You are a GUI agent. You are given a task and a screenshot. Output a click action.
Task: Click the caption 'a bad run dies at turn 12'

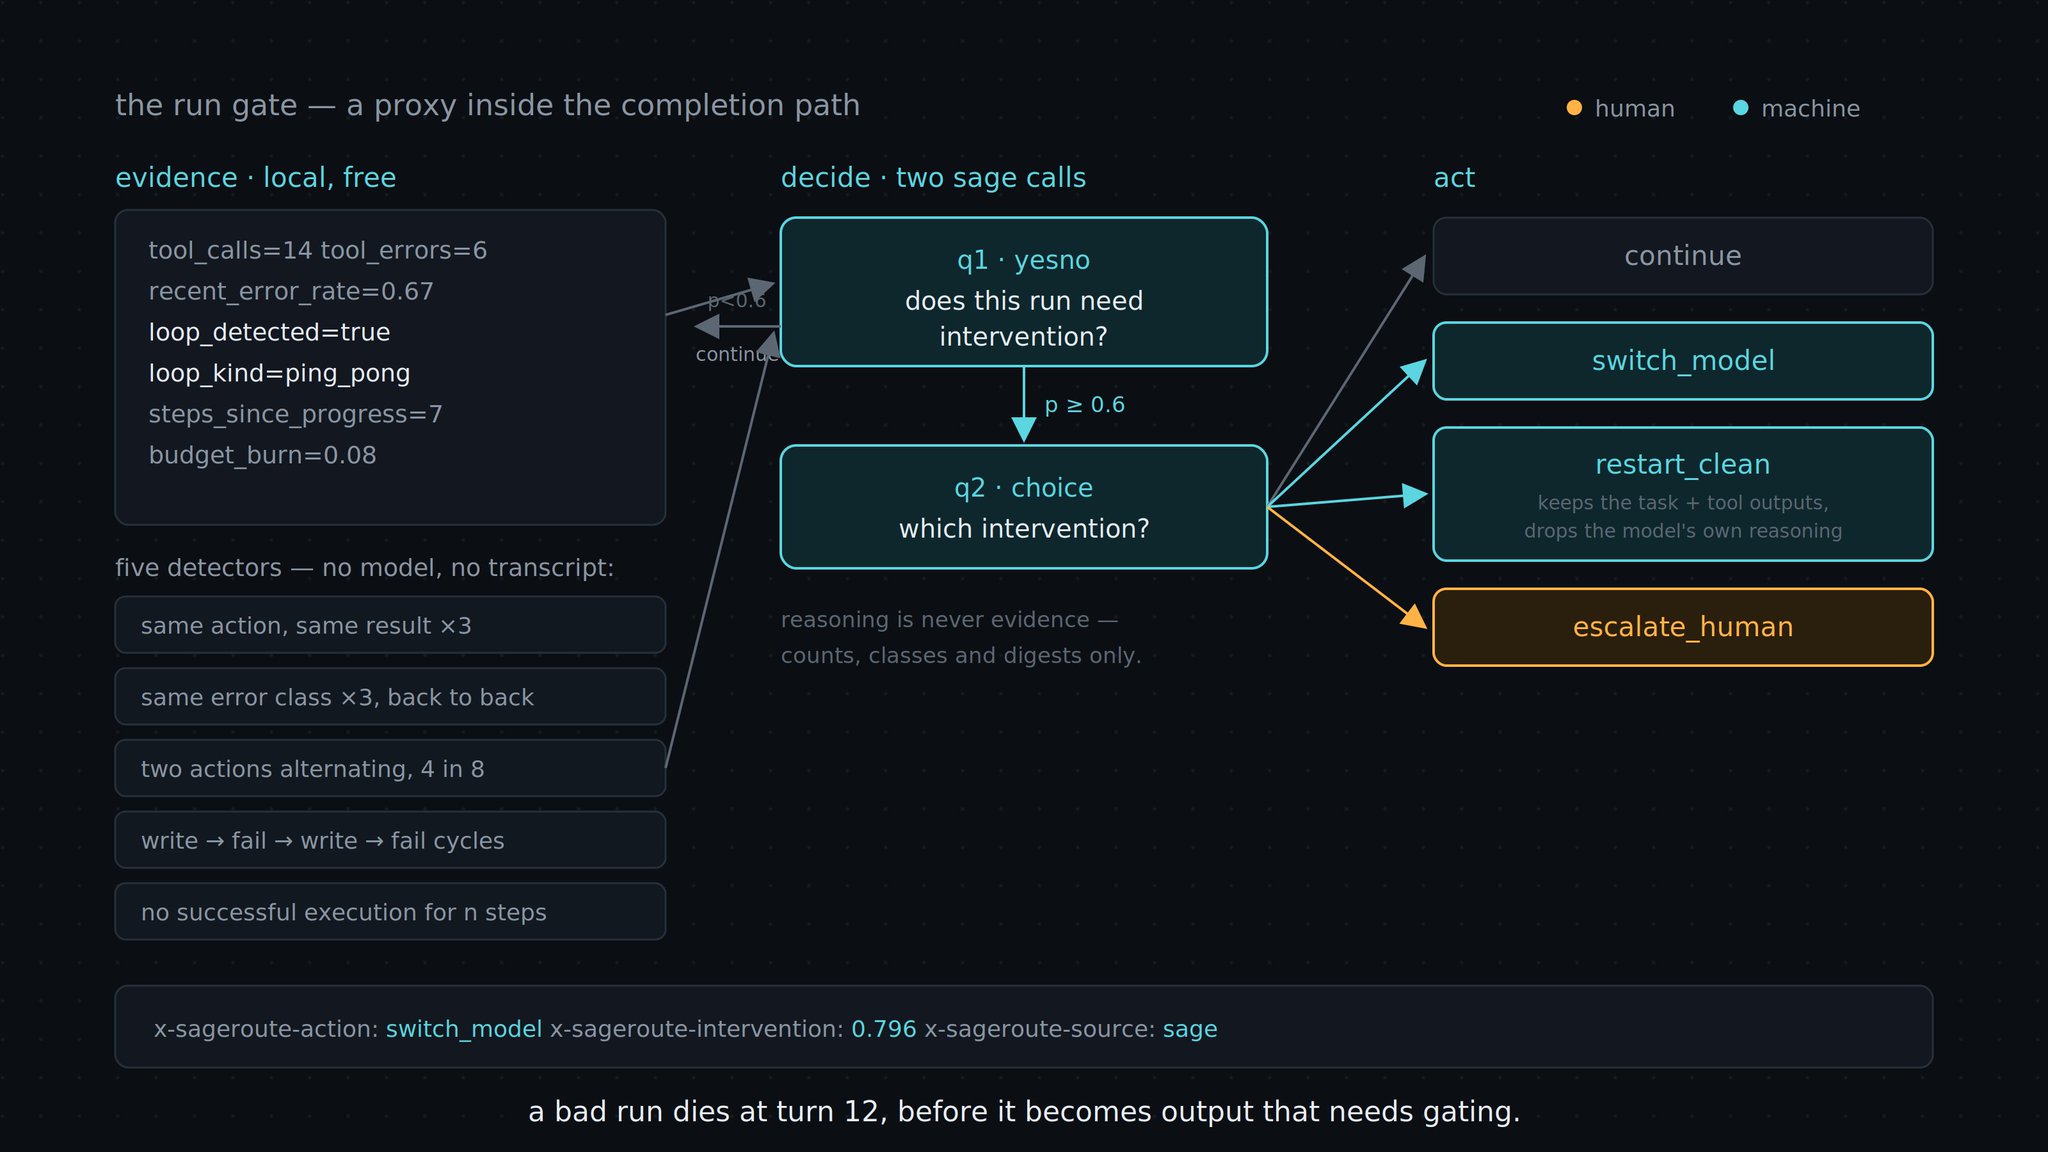pos(707,1112)
